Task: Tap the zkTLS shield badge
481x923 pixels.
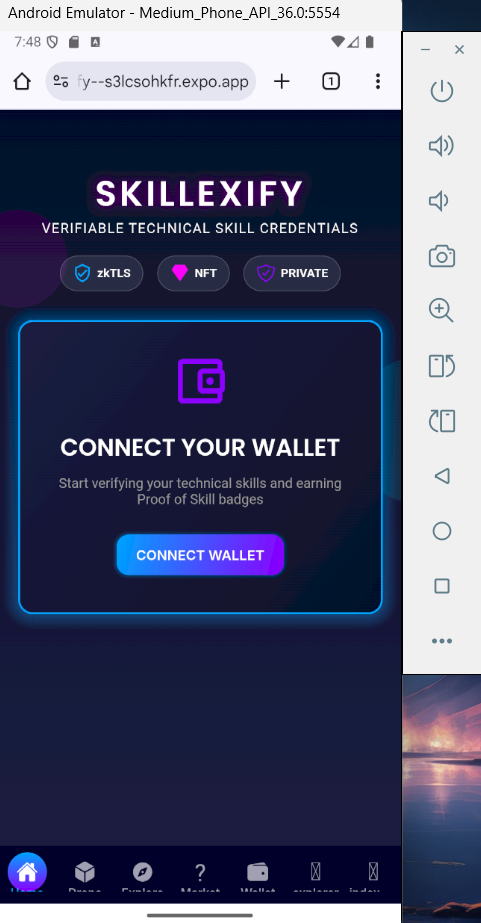Action: click(x=102, y=273)
